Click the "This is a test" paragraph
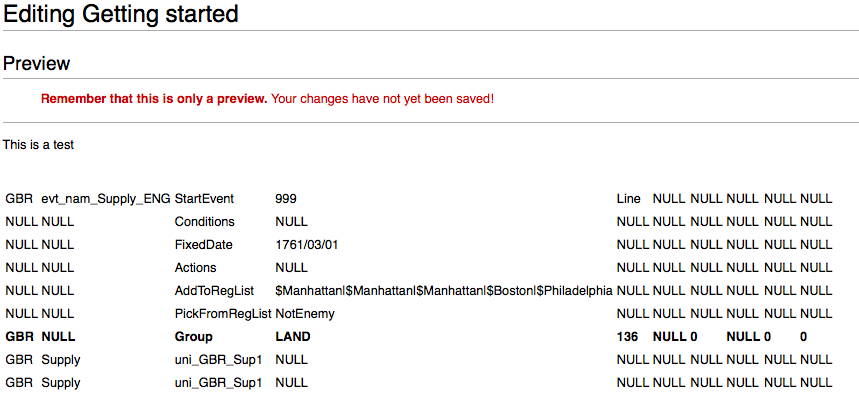The width and height of the screenshot is (859, 403). [38, 145]
